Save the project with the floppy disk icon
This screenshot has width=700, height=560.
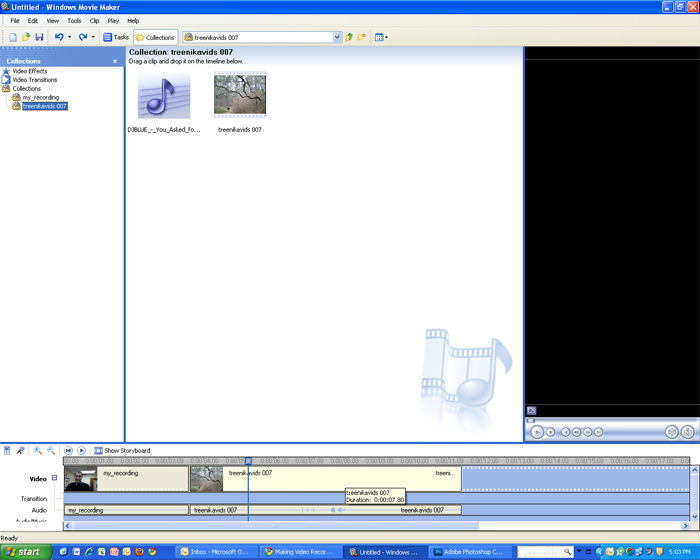(39, 38)
